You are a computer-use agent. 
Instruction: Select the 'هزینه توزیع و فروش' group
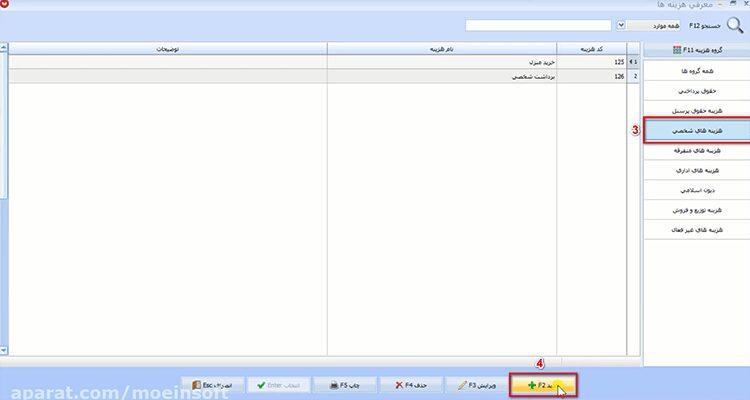(x=697, y=210)
